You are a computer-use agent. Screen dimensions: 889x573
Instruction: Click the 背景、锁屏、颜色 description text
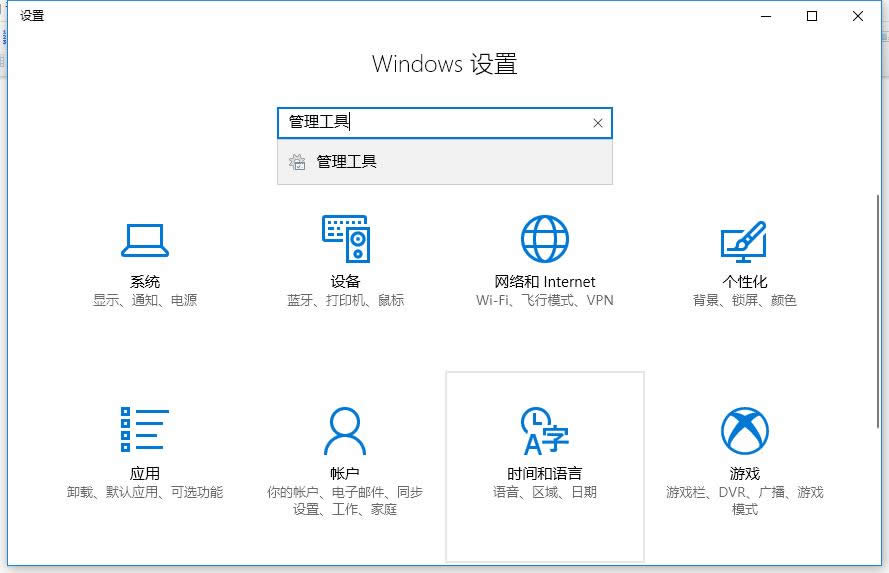tap(744, 300)
